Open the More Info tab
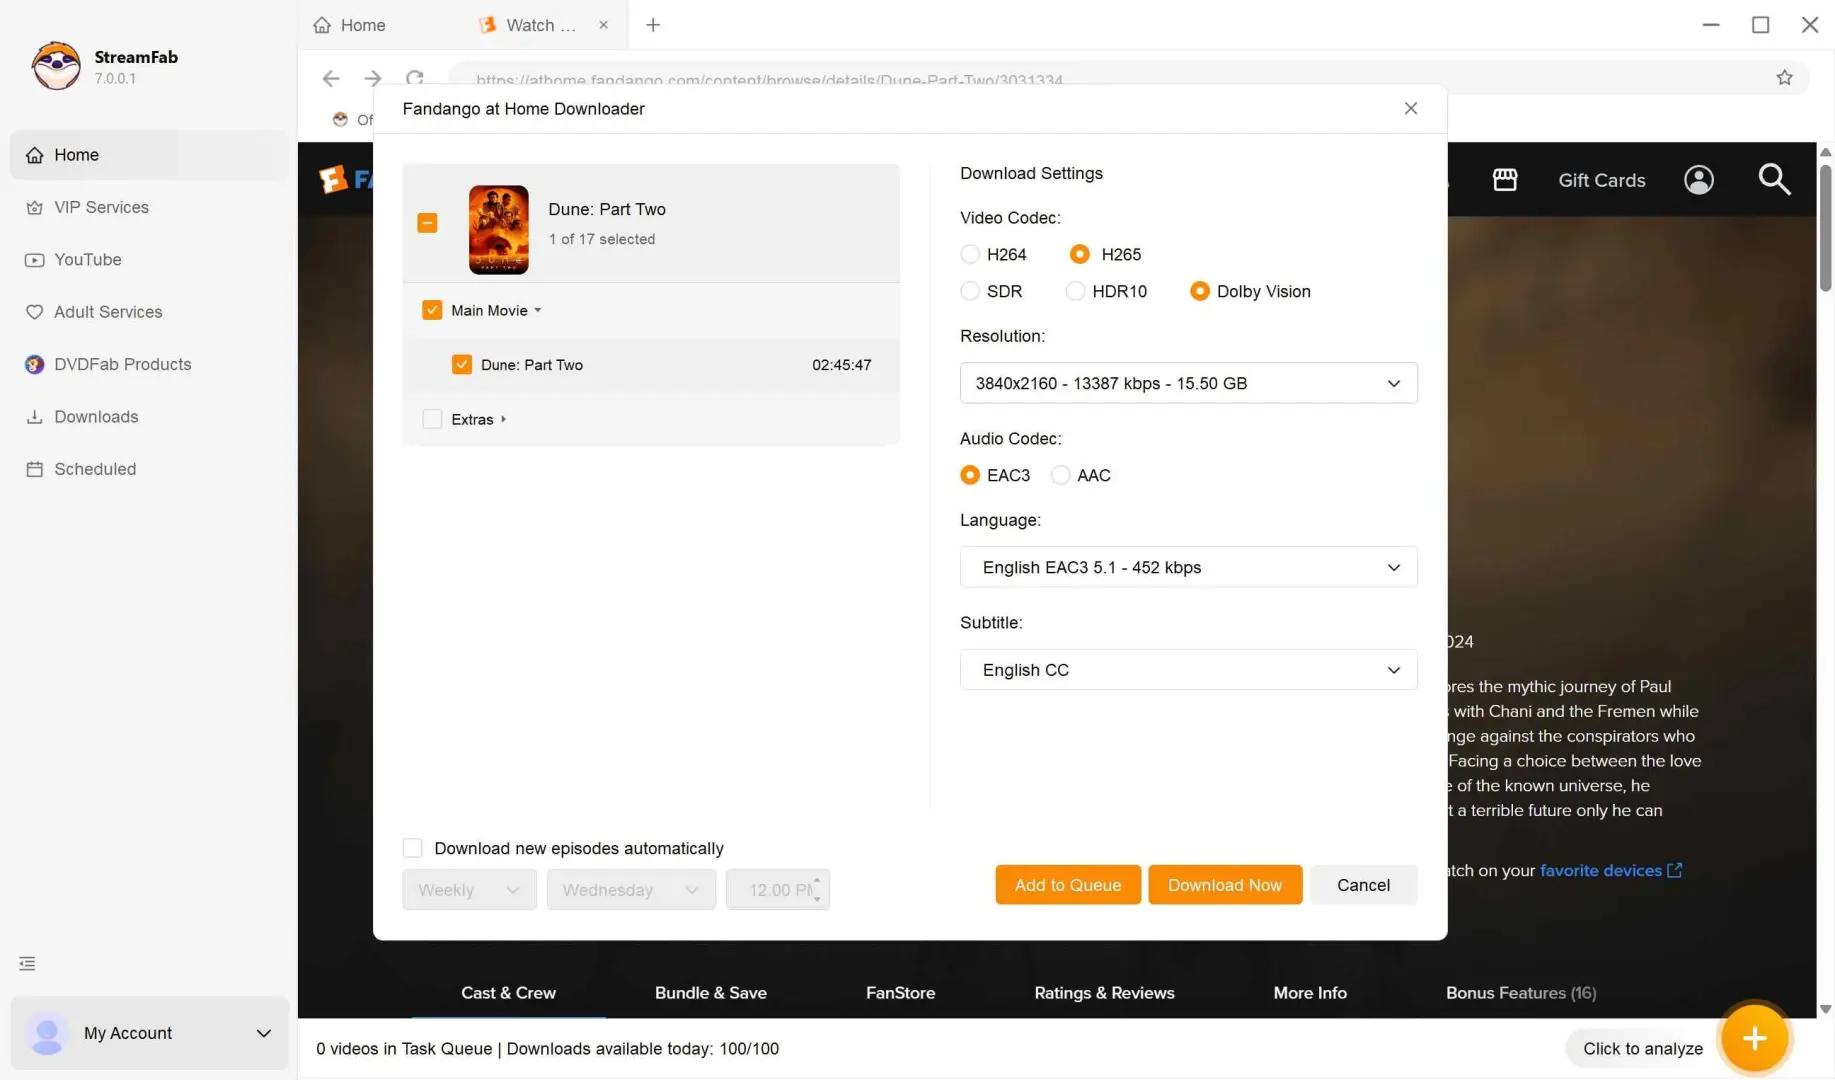 1309,993
